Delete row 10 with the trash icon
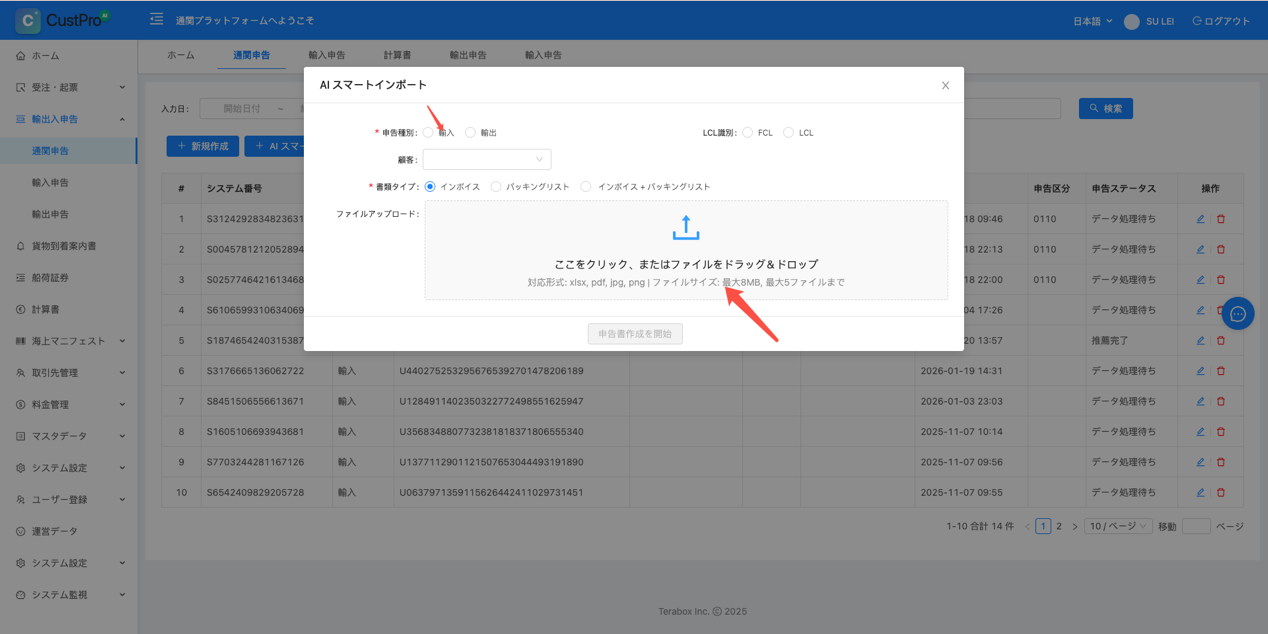Viewport: 1268px width, 634px height. [x=1221, y=492]
